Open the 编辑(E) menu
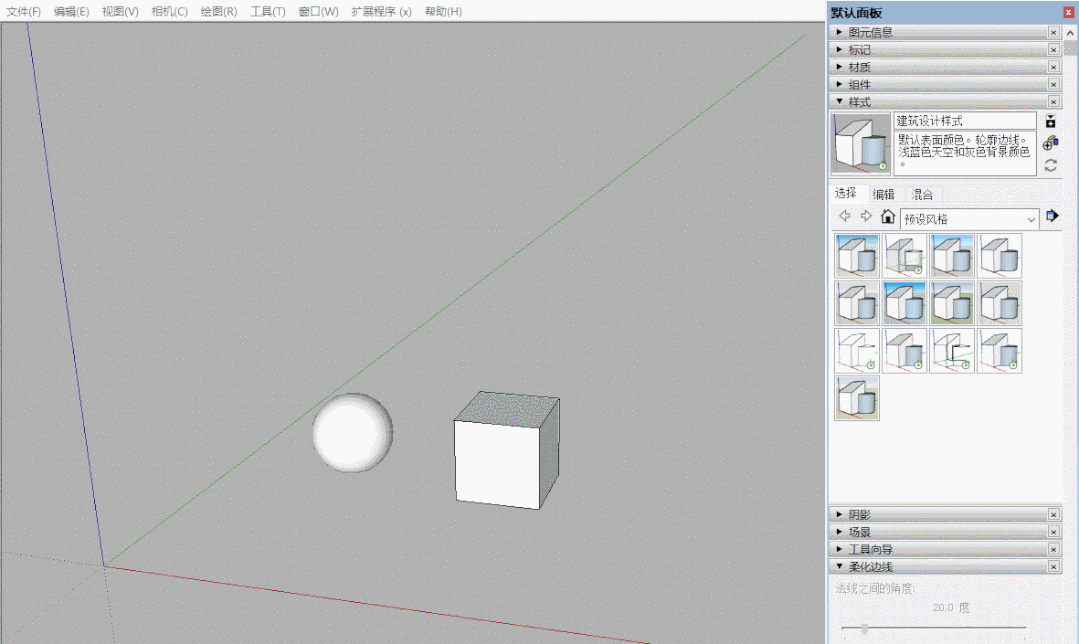Screen dimensions: 1079x644 pyautogui.click(x=72, y=12)
